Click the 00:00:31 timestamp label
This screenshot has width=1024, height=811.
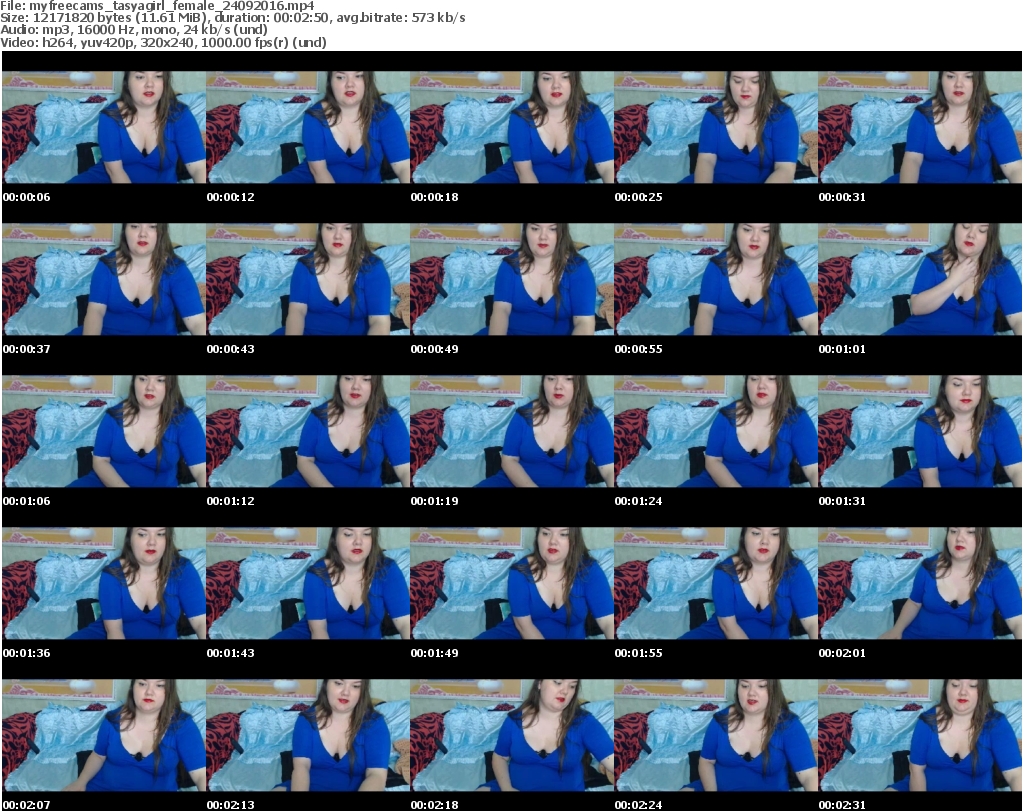click(842, 197)
